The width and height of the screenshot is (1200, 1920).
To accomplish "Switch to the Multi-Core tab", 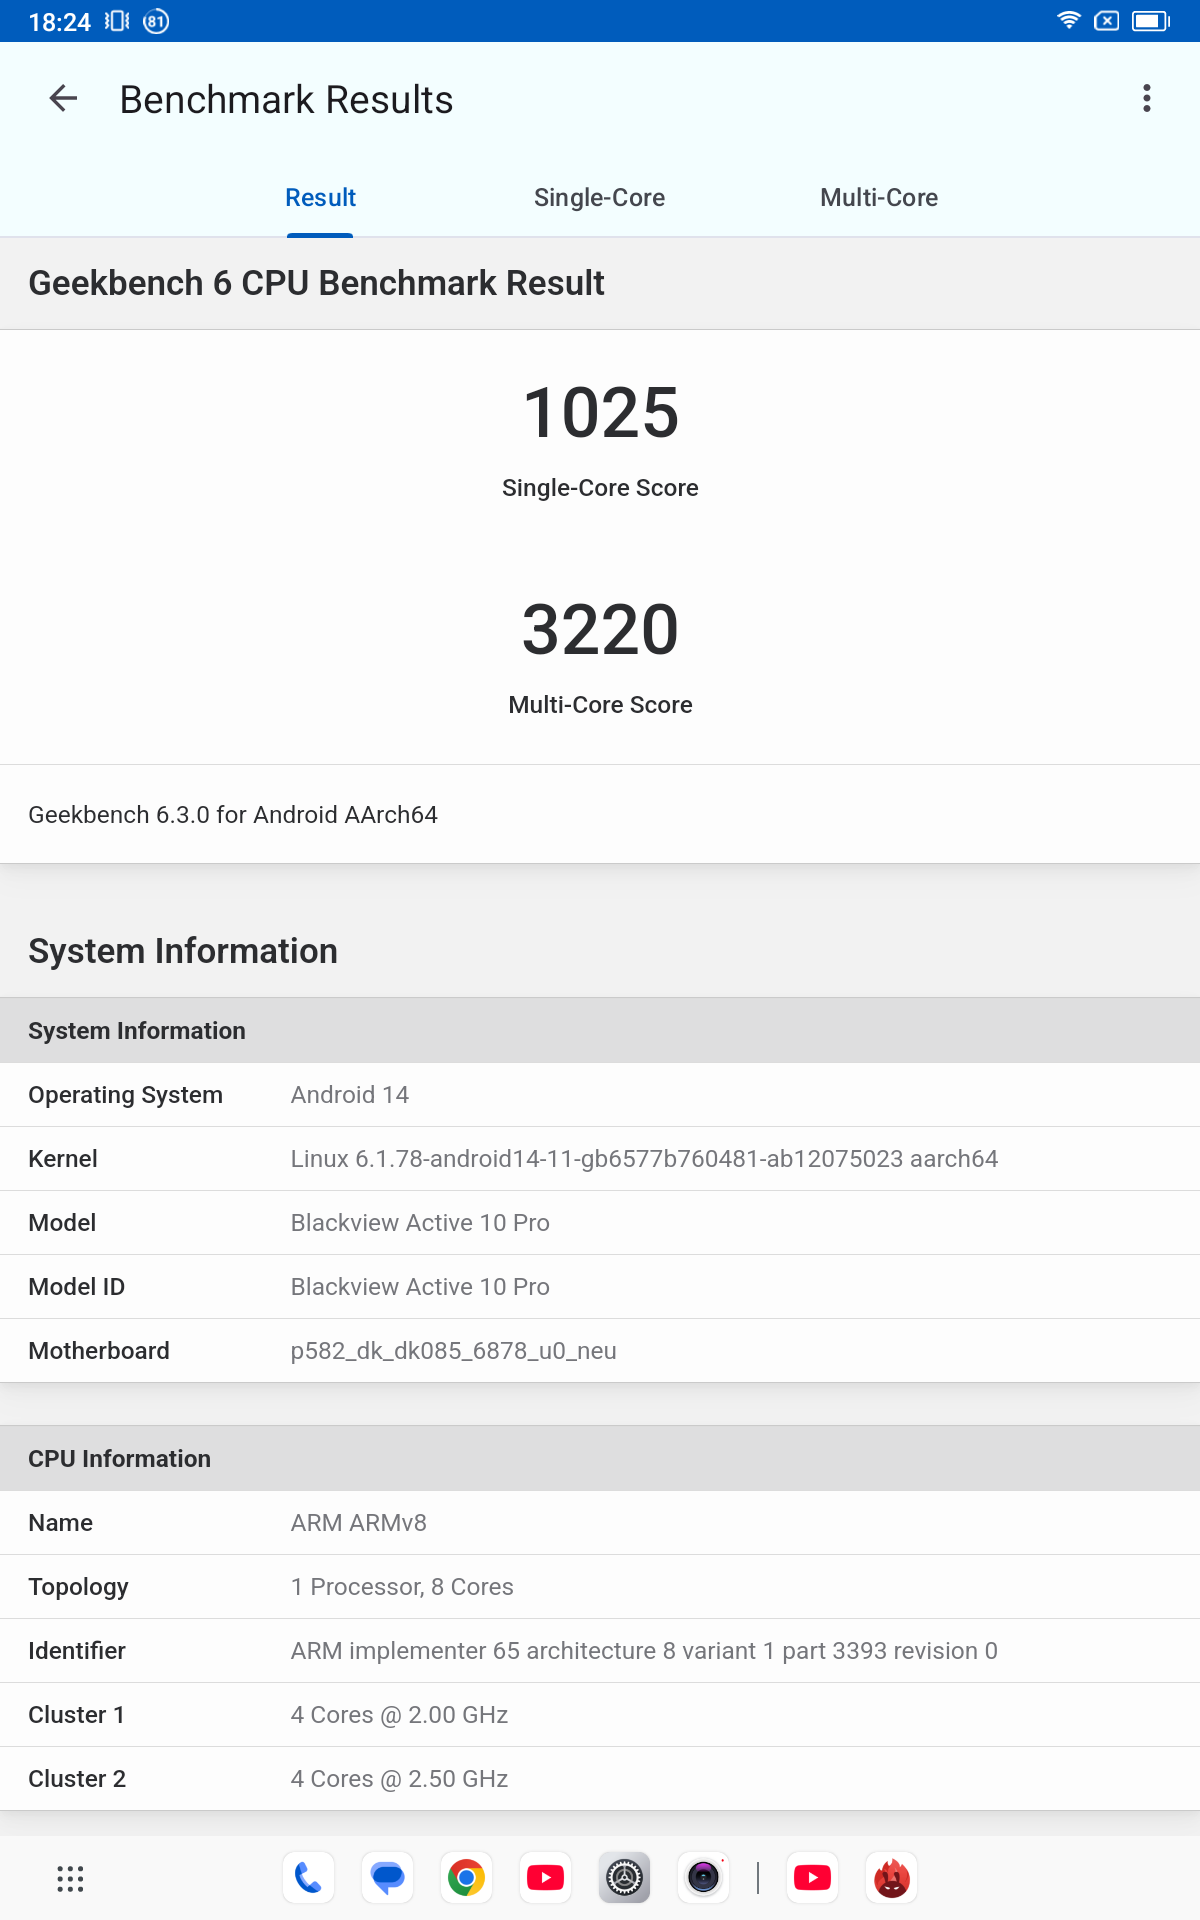I will 879,198.
